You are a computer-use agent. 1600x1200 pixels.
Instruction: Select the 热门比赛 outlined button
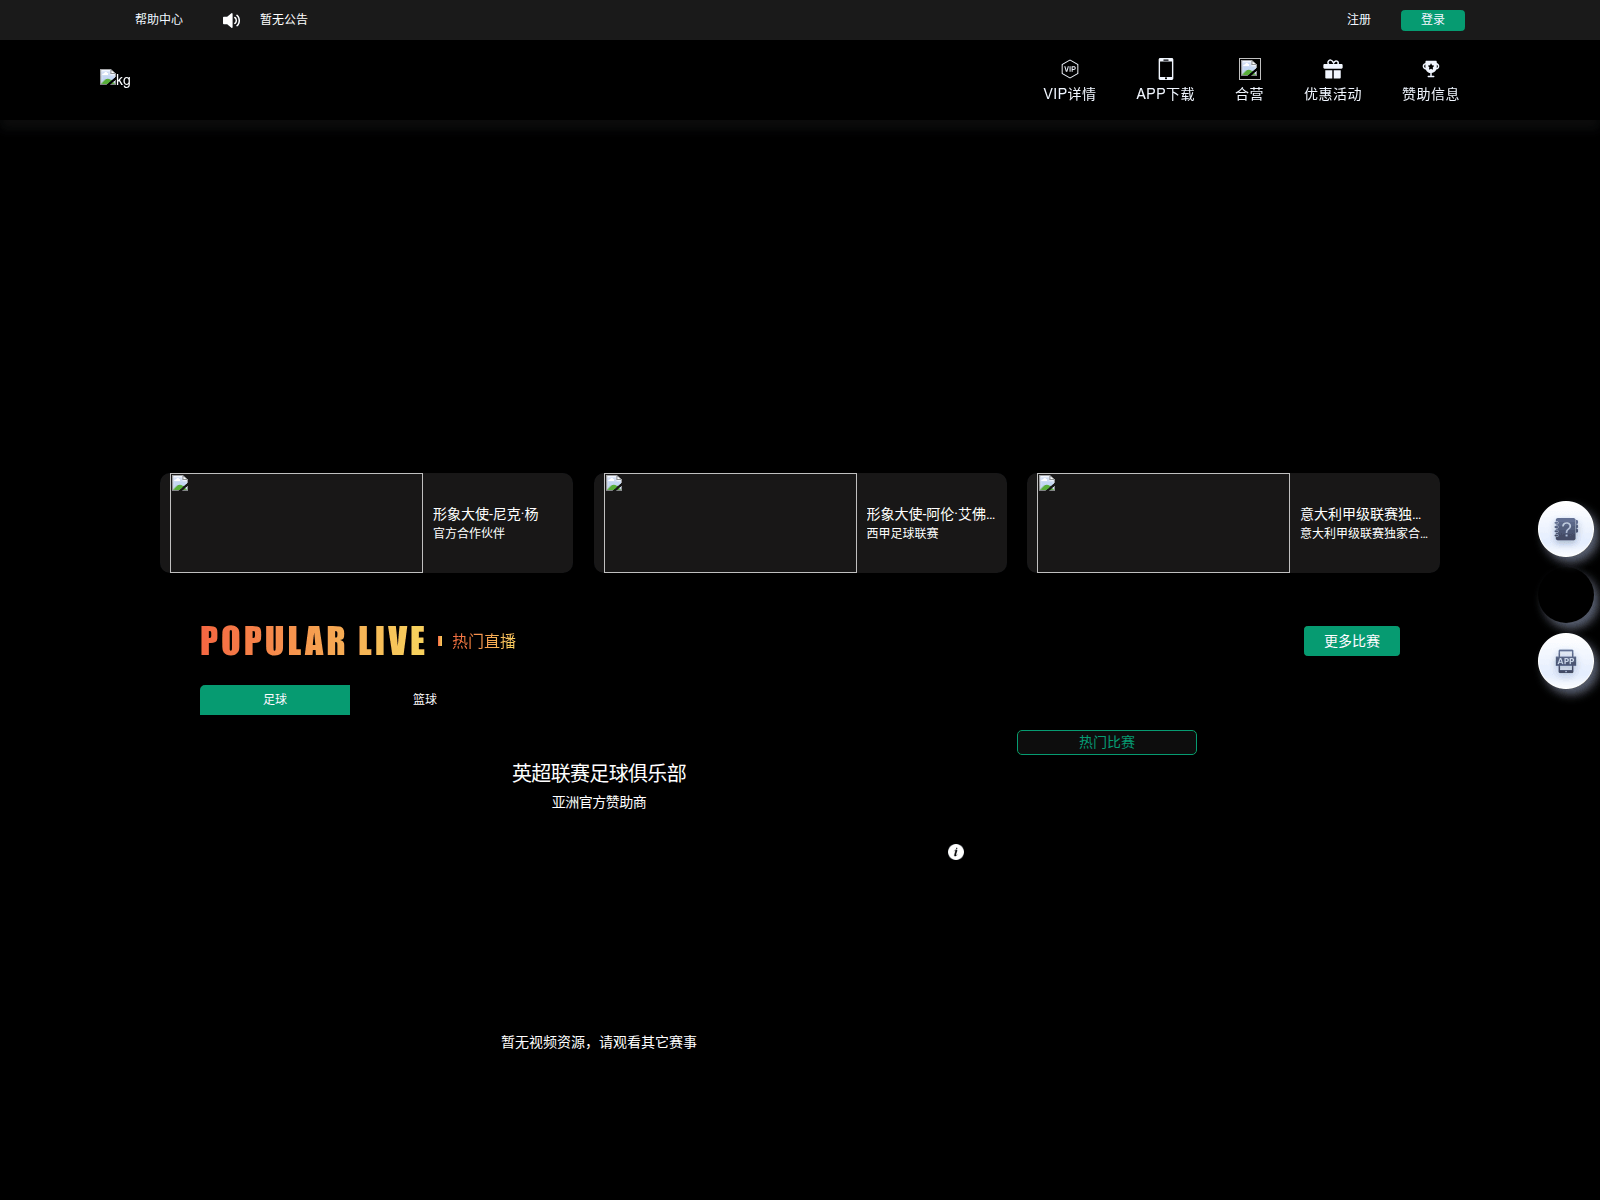[1106, 742]
